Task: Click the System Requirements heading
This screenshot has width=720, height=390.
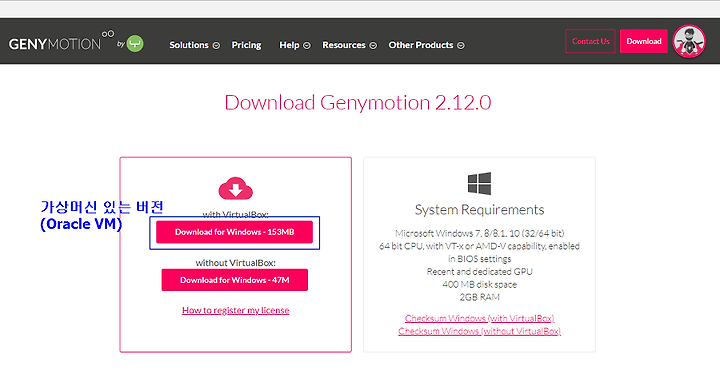Action: point(479,210)
